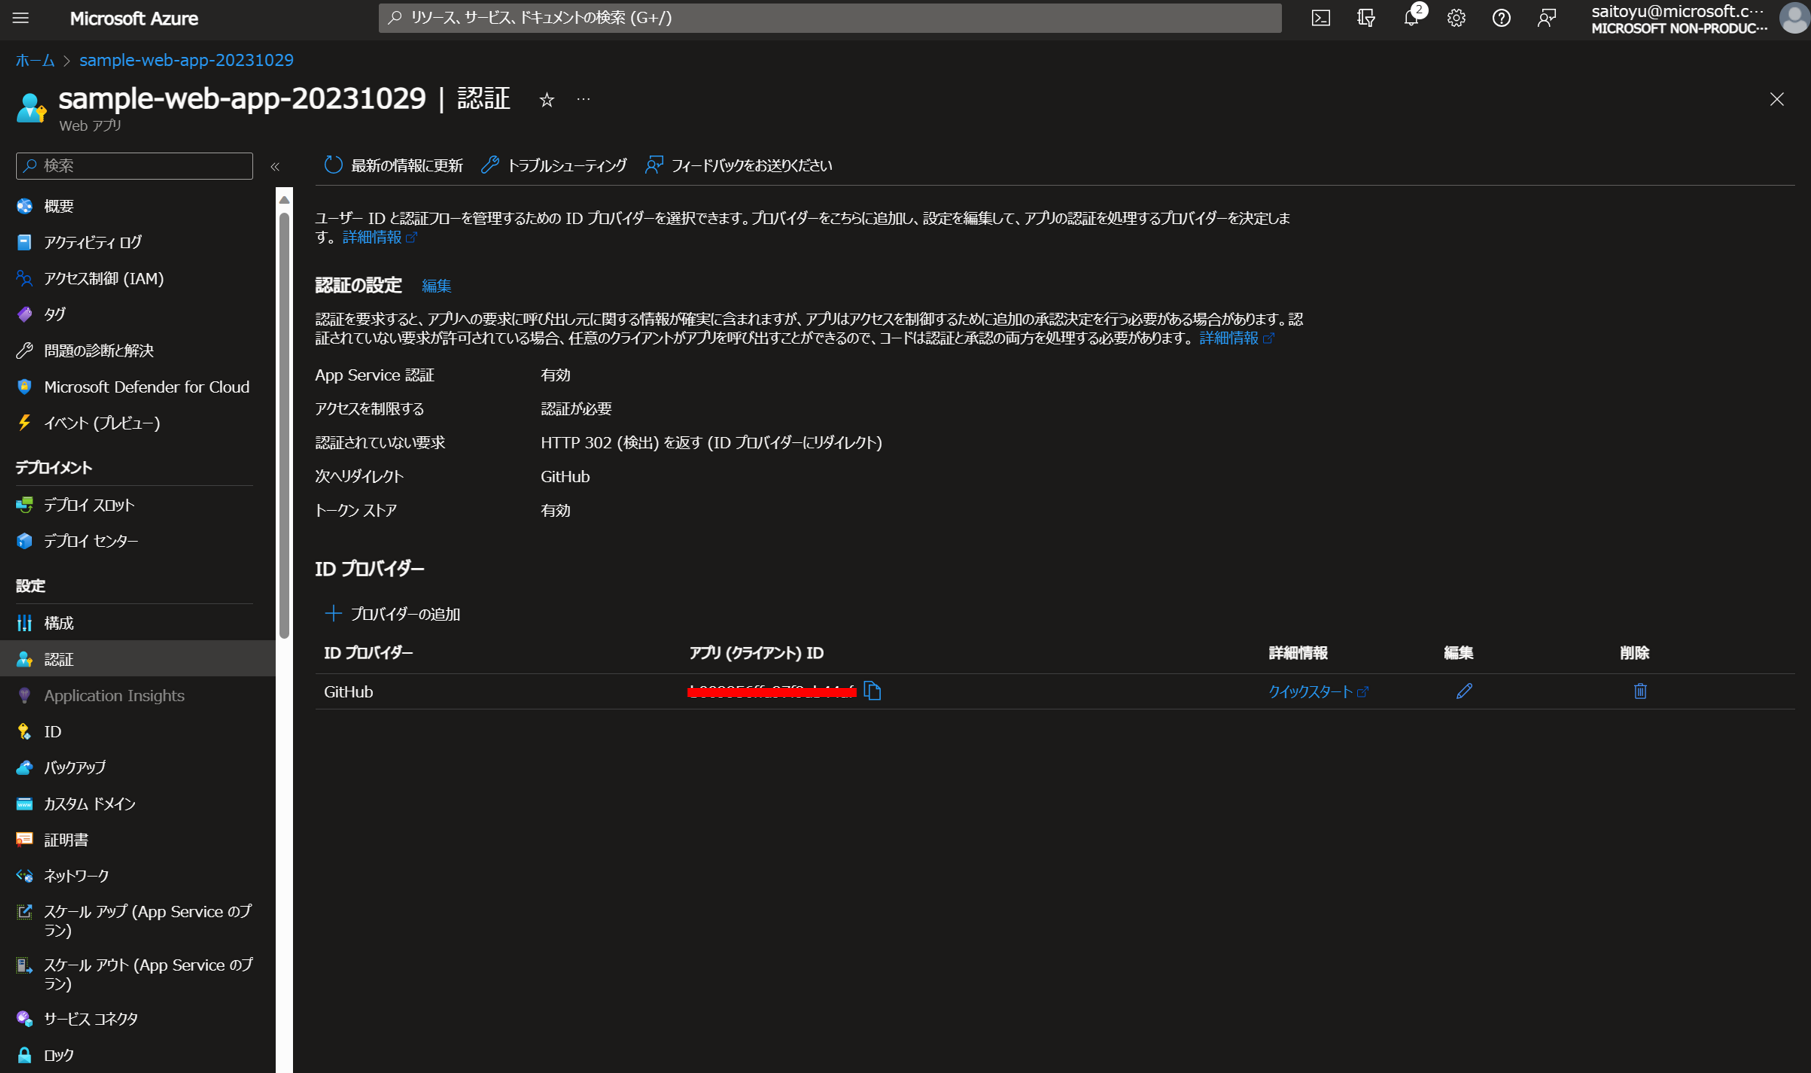This screenshot has height=1073, width=1811.
Task: Click the wrench icon for トラブルシューティング
Action: click(489, 165)
